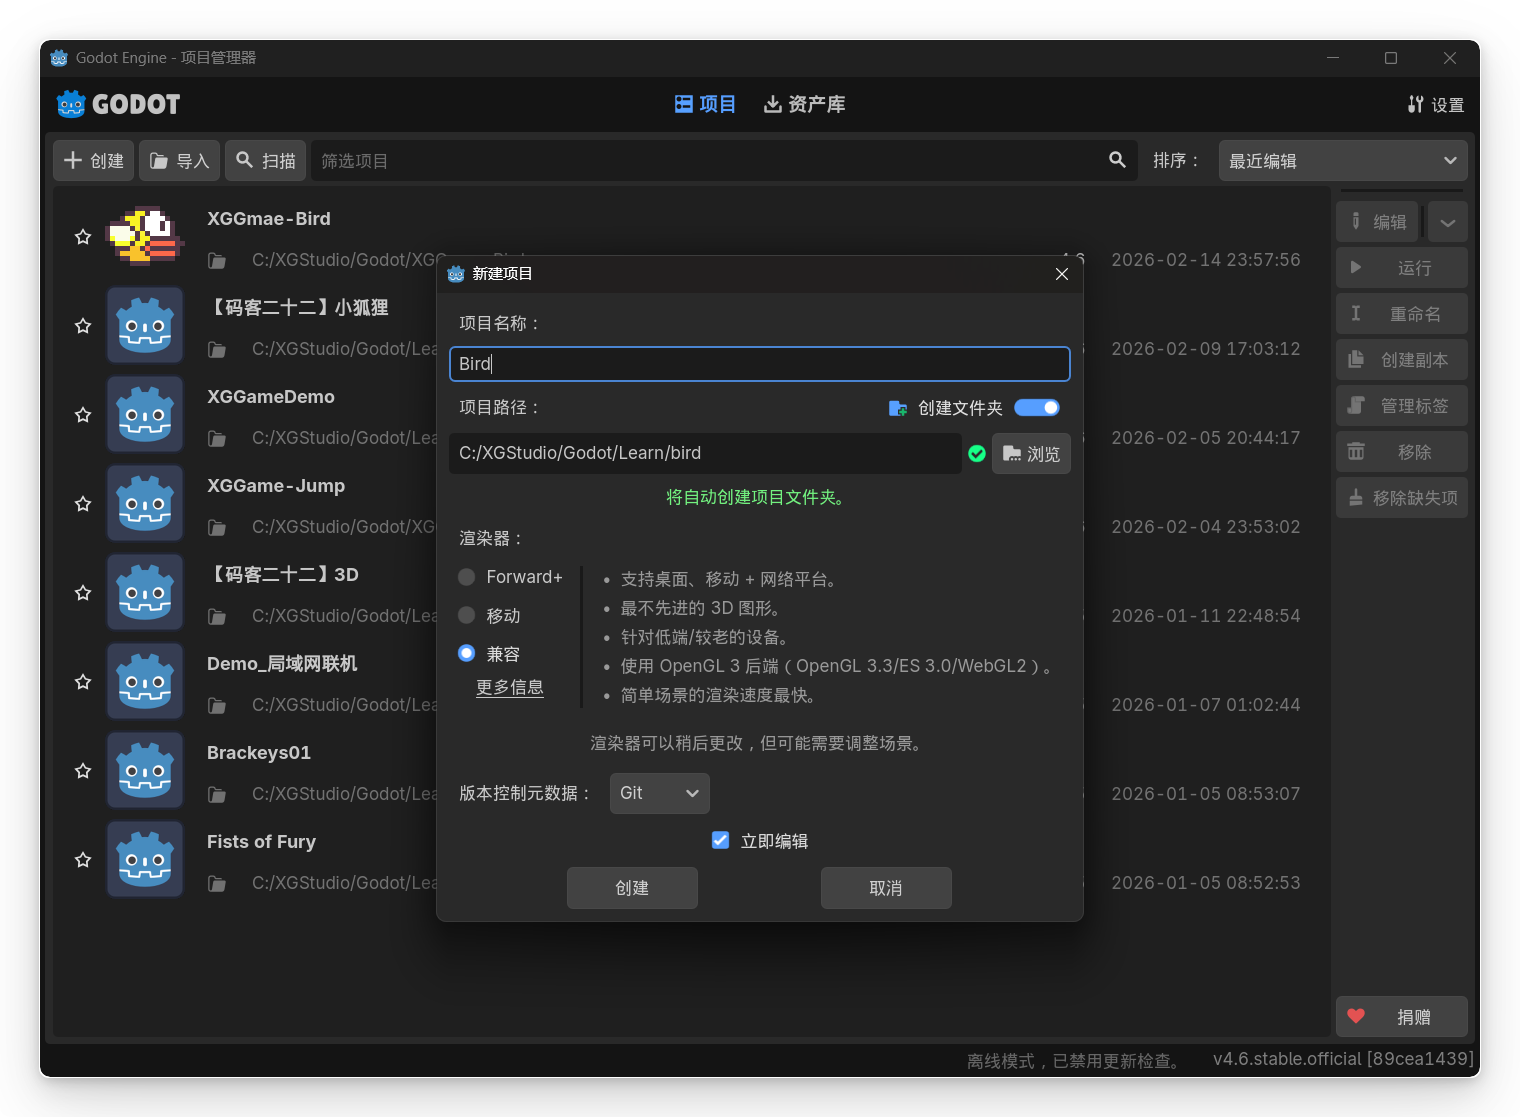Show 【码客二十二】小狐狸 folder in file manager
The image size is (1520, 1117).
[x=217, y=350]
